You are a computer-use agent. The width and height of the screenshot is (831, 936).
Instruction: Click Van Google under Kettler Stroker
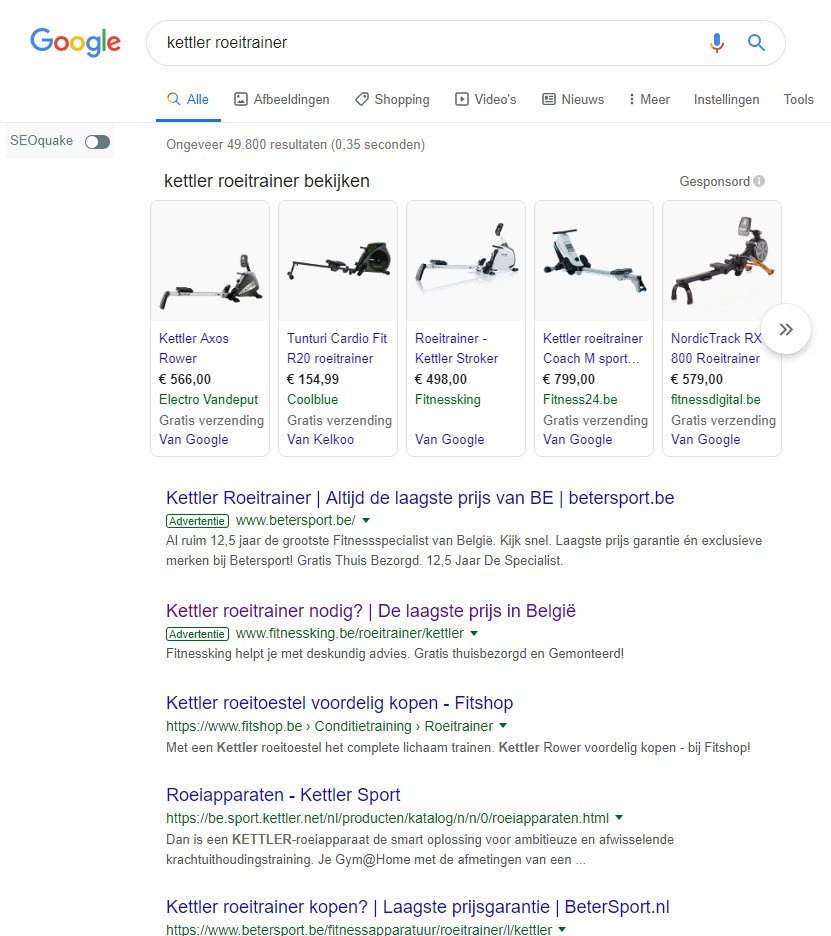(x=450, y=439)
